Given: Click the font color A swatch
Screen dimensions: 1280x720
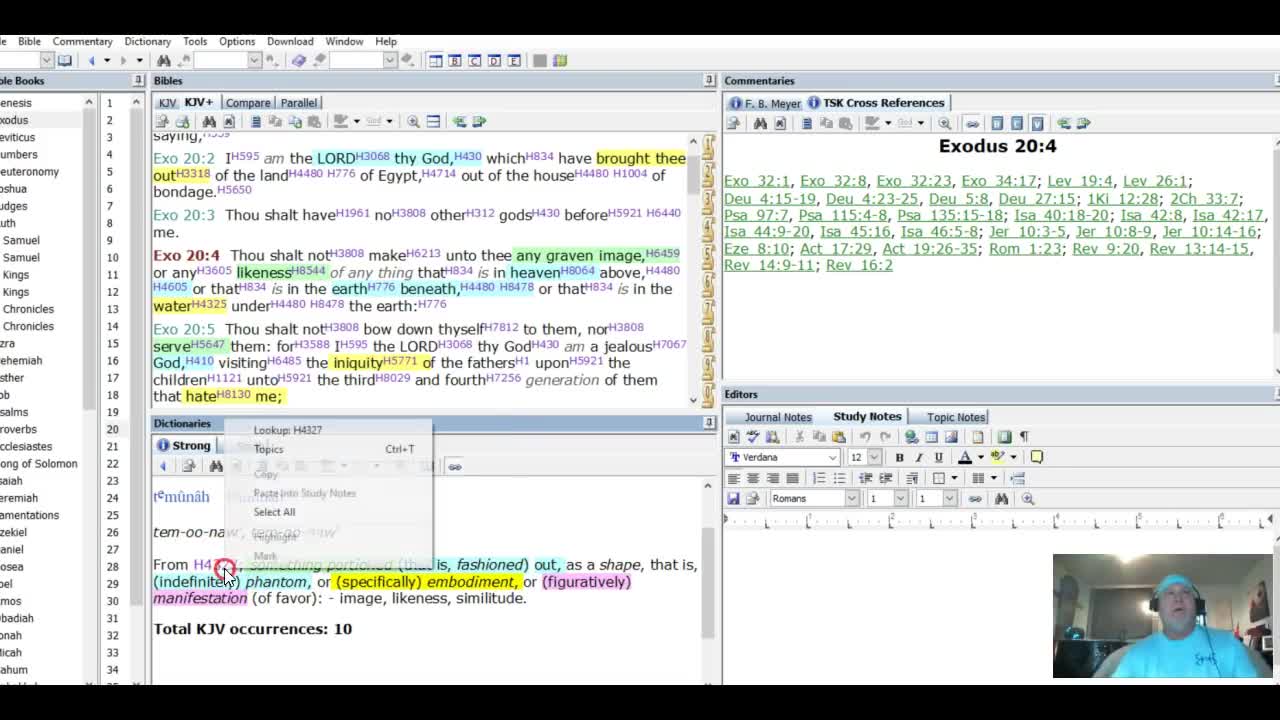Looking at the screenshot, I should tap(965, 457).
